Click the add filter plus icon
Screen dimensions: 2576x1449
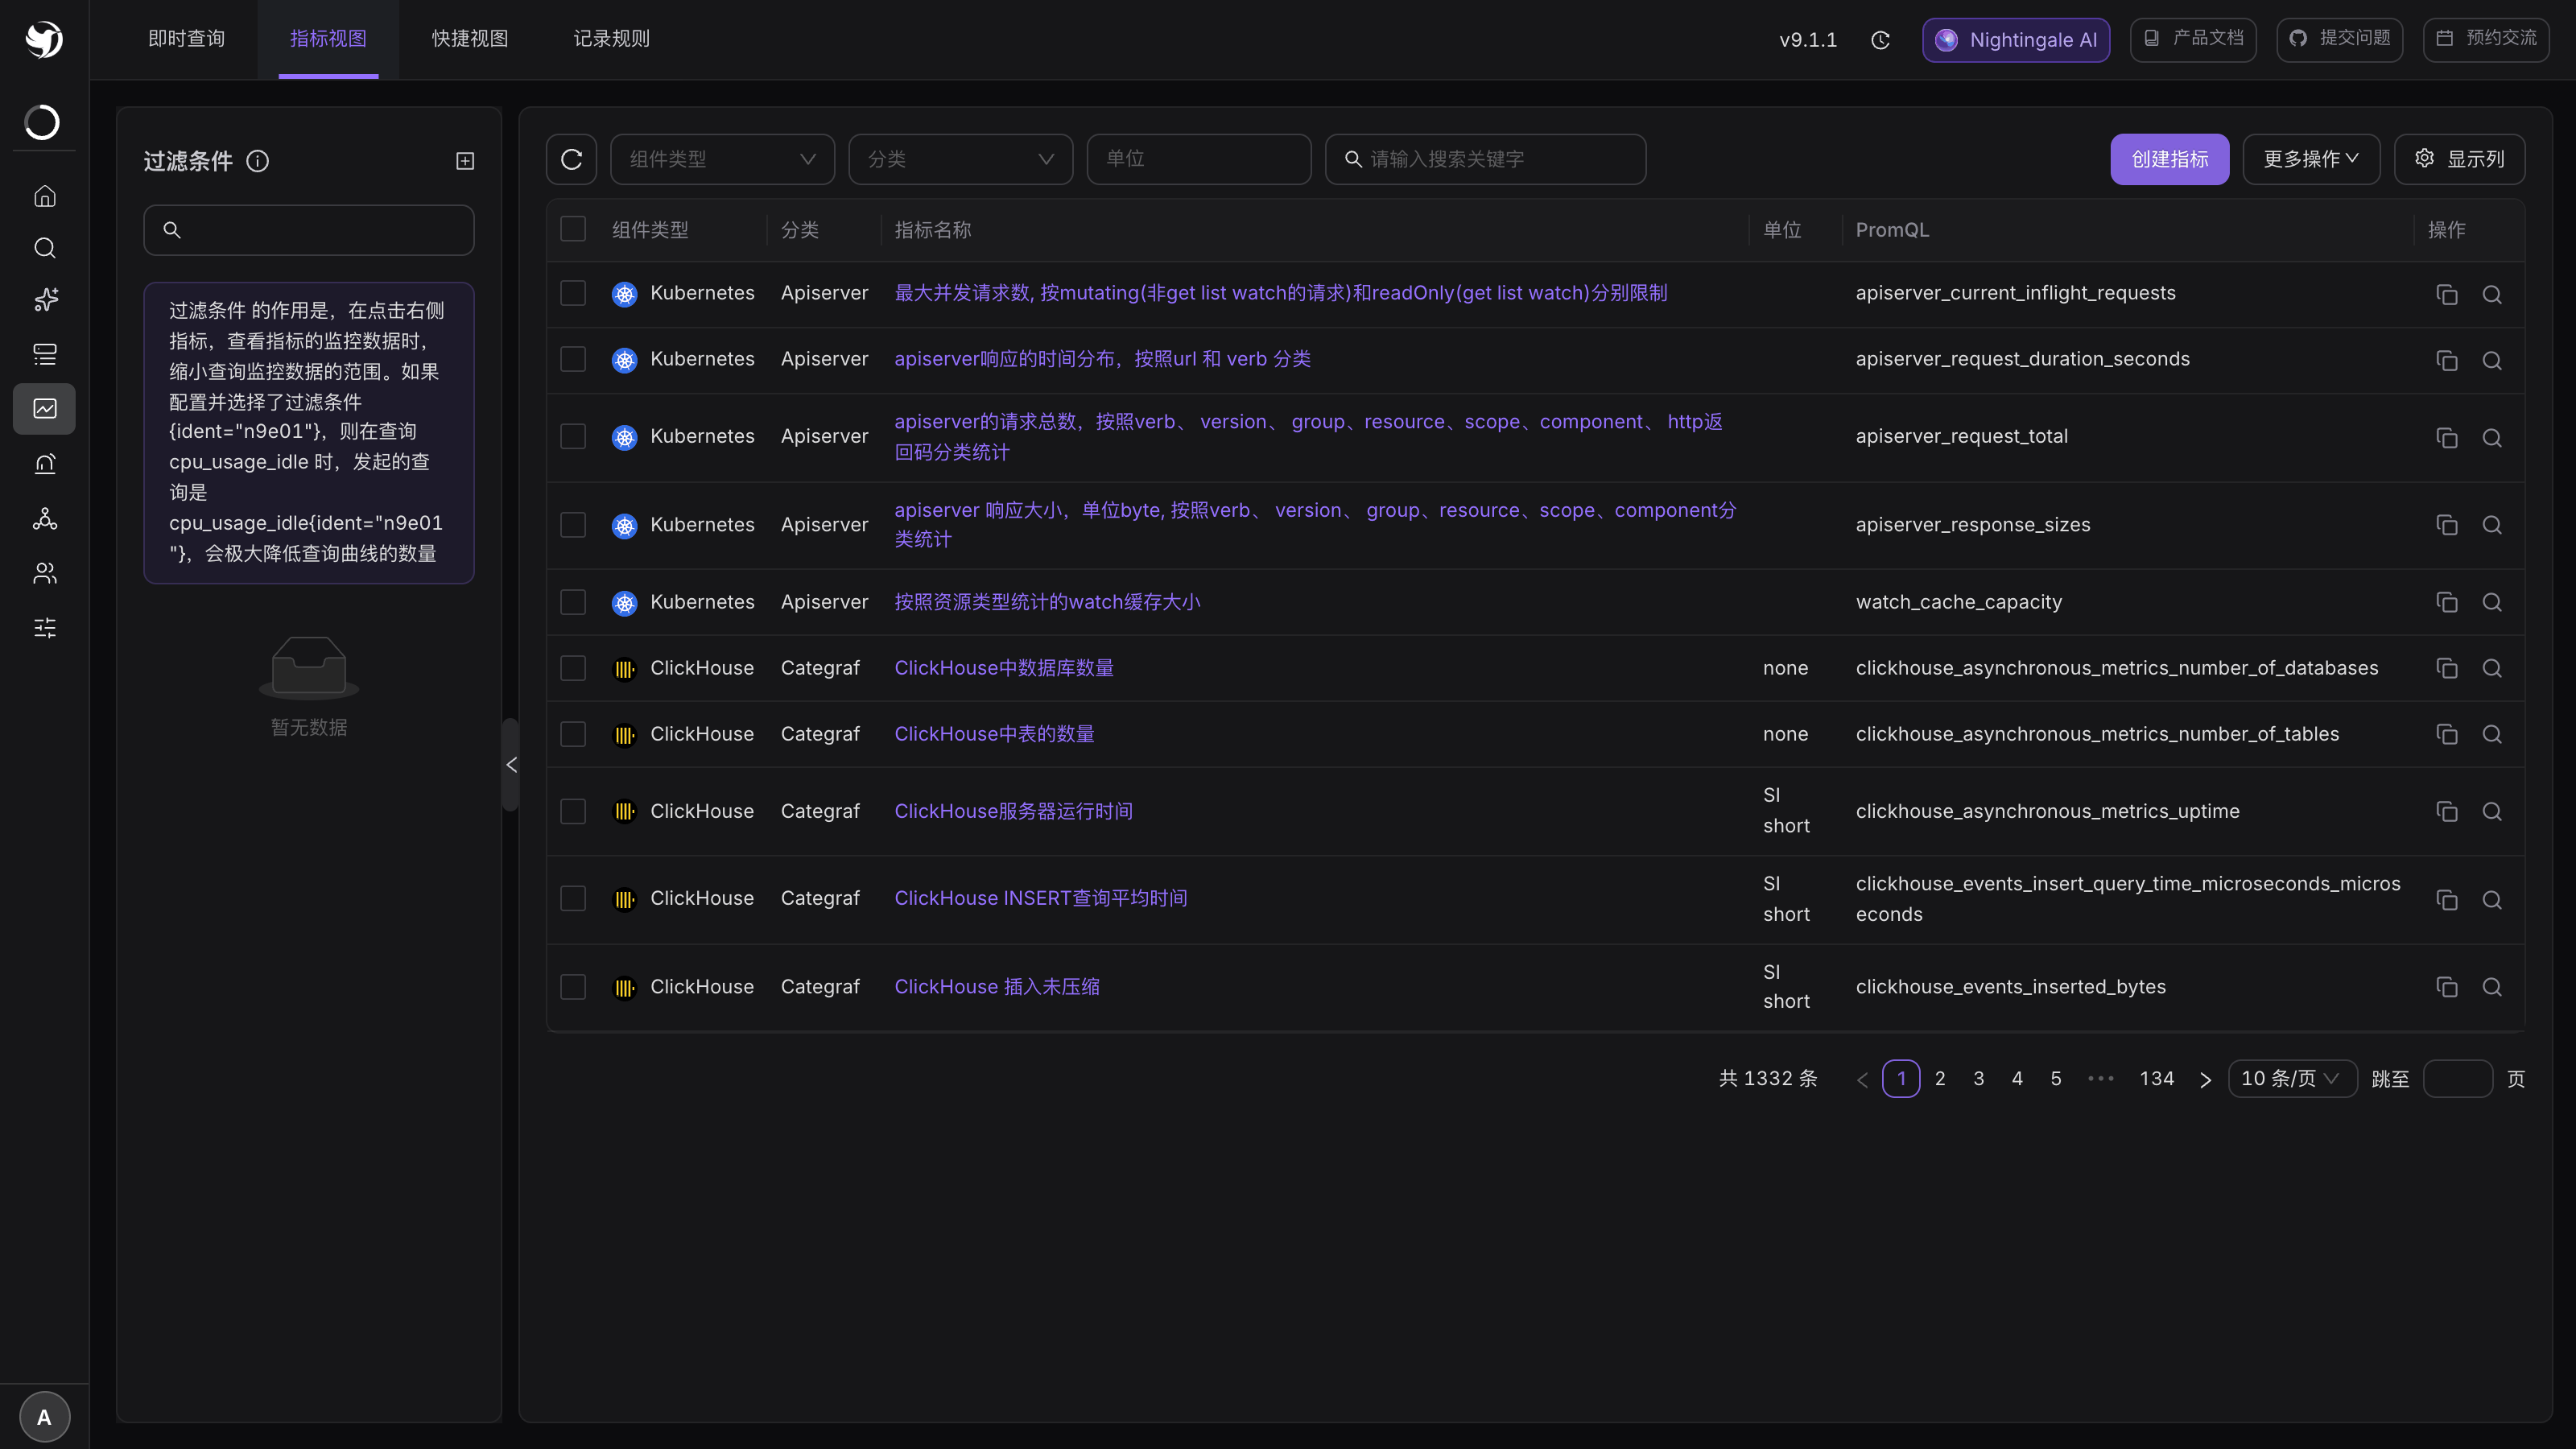click(x=465, y=161)
